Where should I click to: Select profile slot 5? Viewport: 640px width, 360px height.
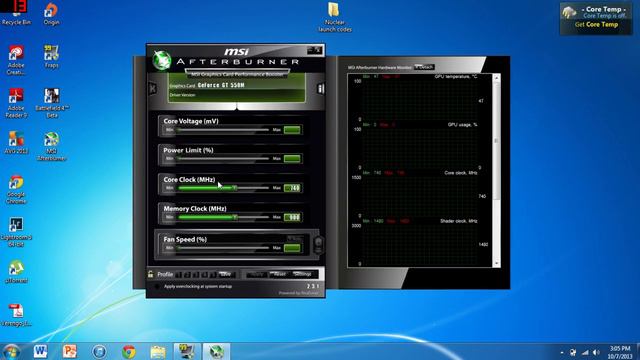(x=213, y=275)
